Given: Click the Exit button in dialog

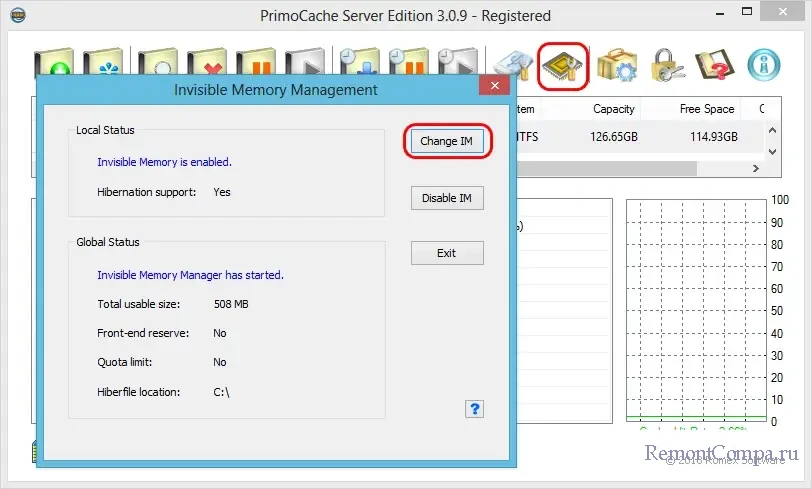Looking at the screenshot, I should (x=446, y=253).
